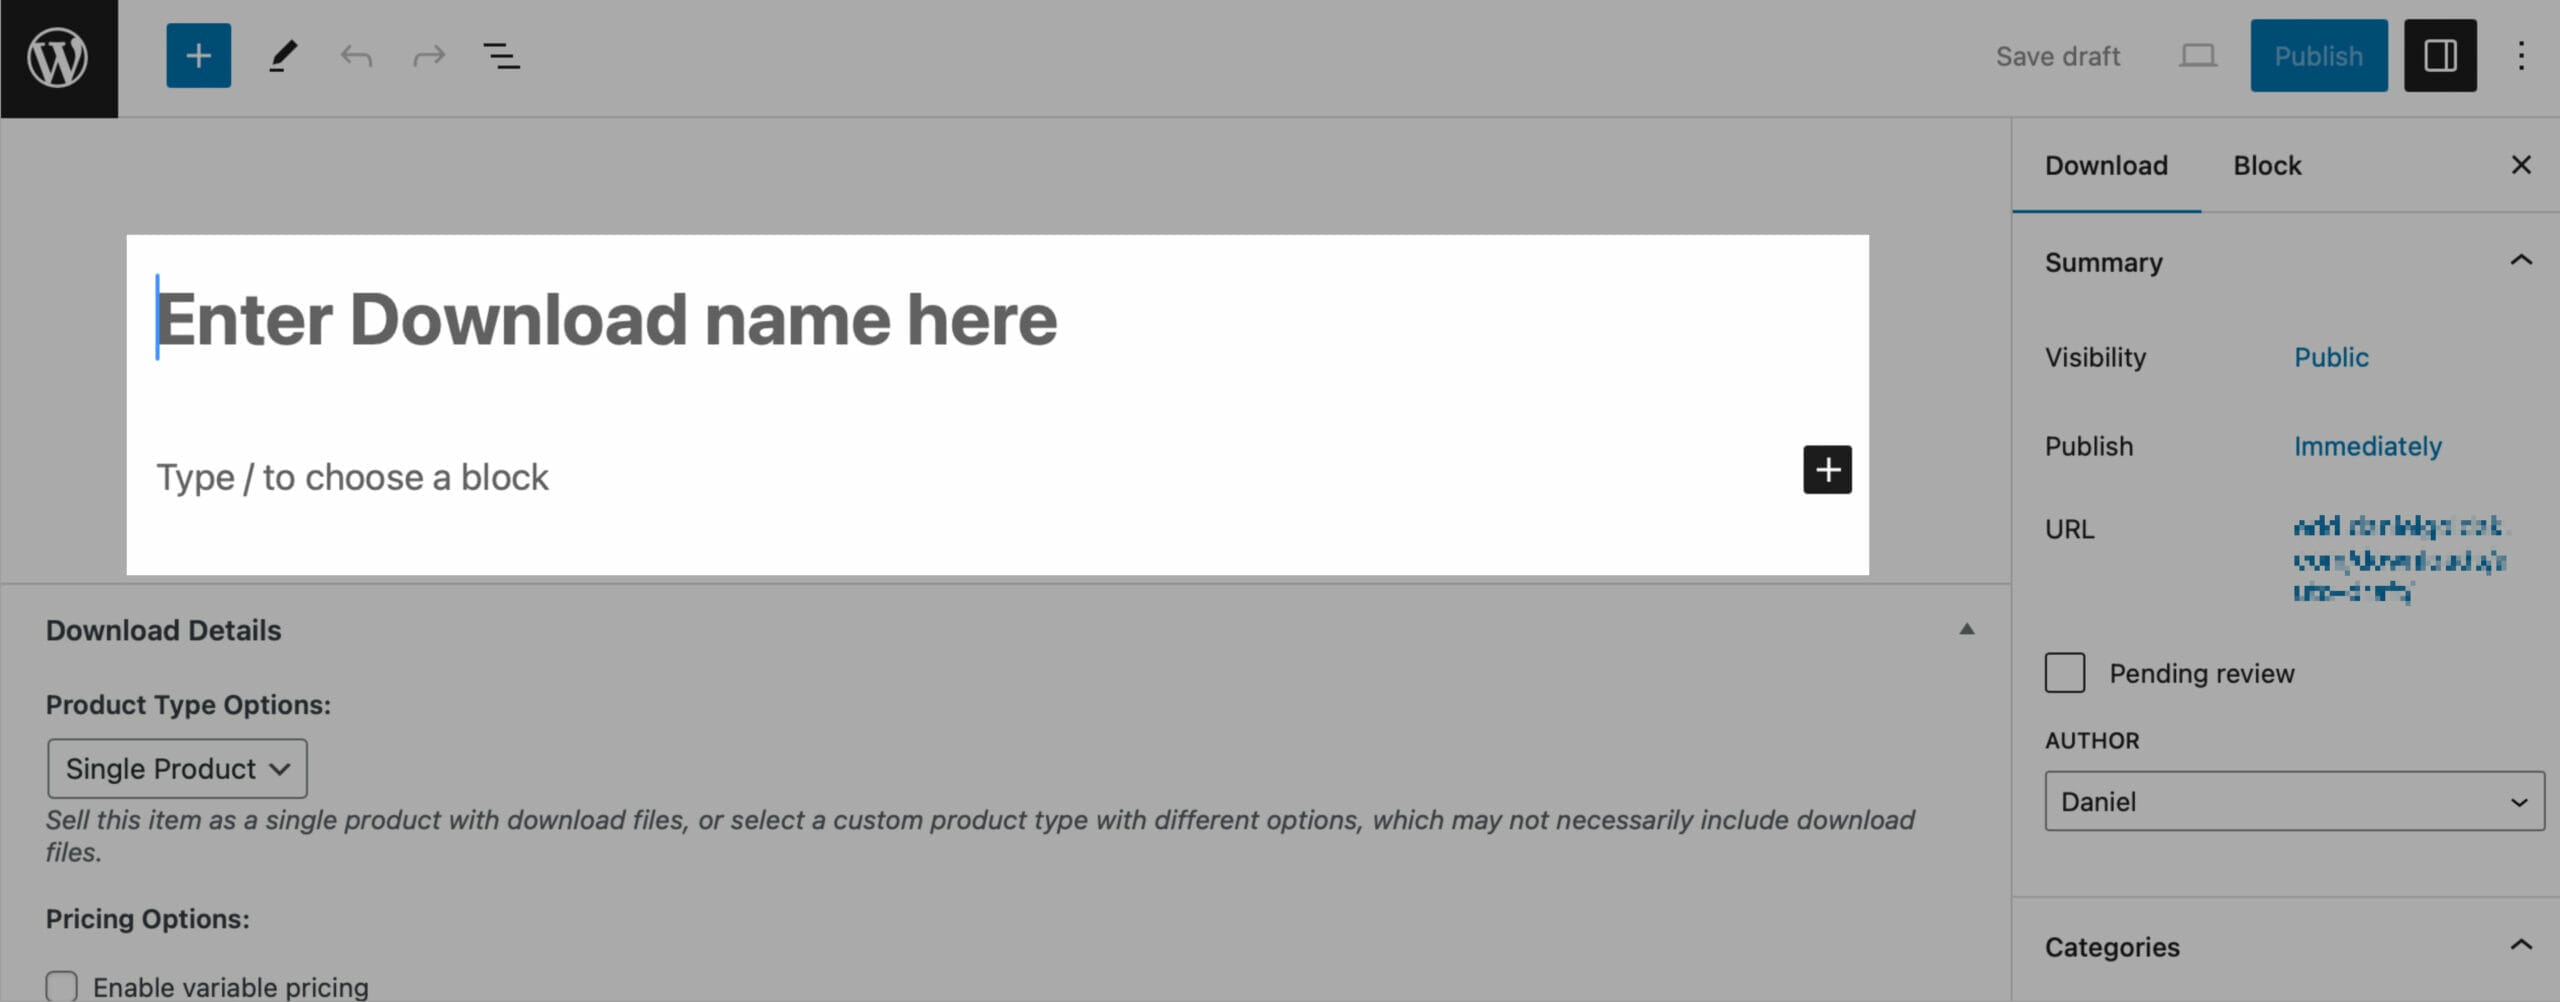
Task: Click the Enter Download name field
Action: pos(608,318)
